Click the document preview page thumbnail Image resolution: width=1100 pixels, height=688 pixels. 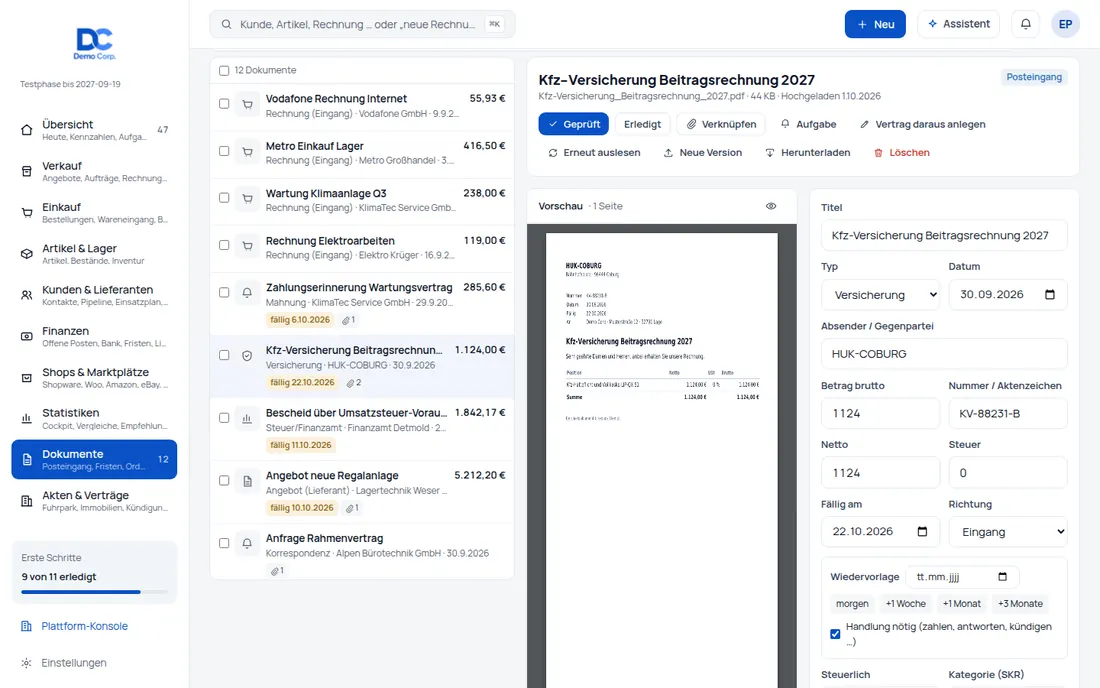coord(662,460)
